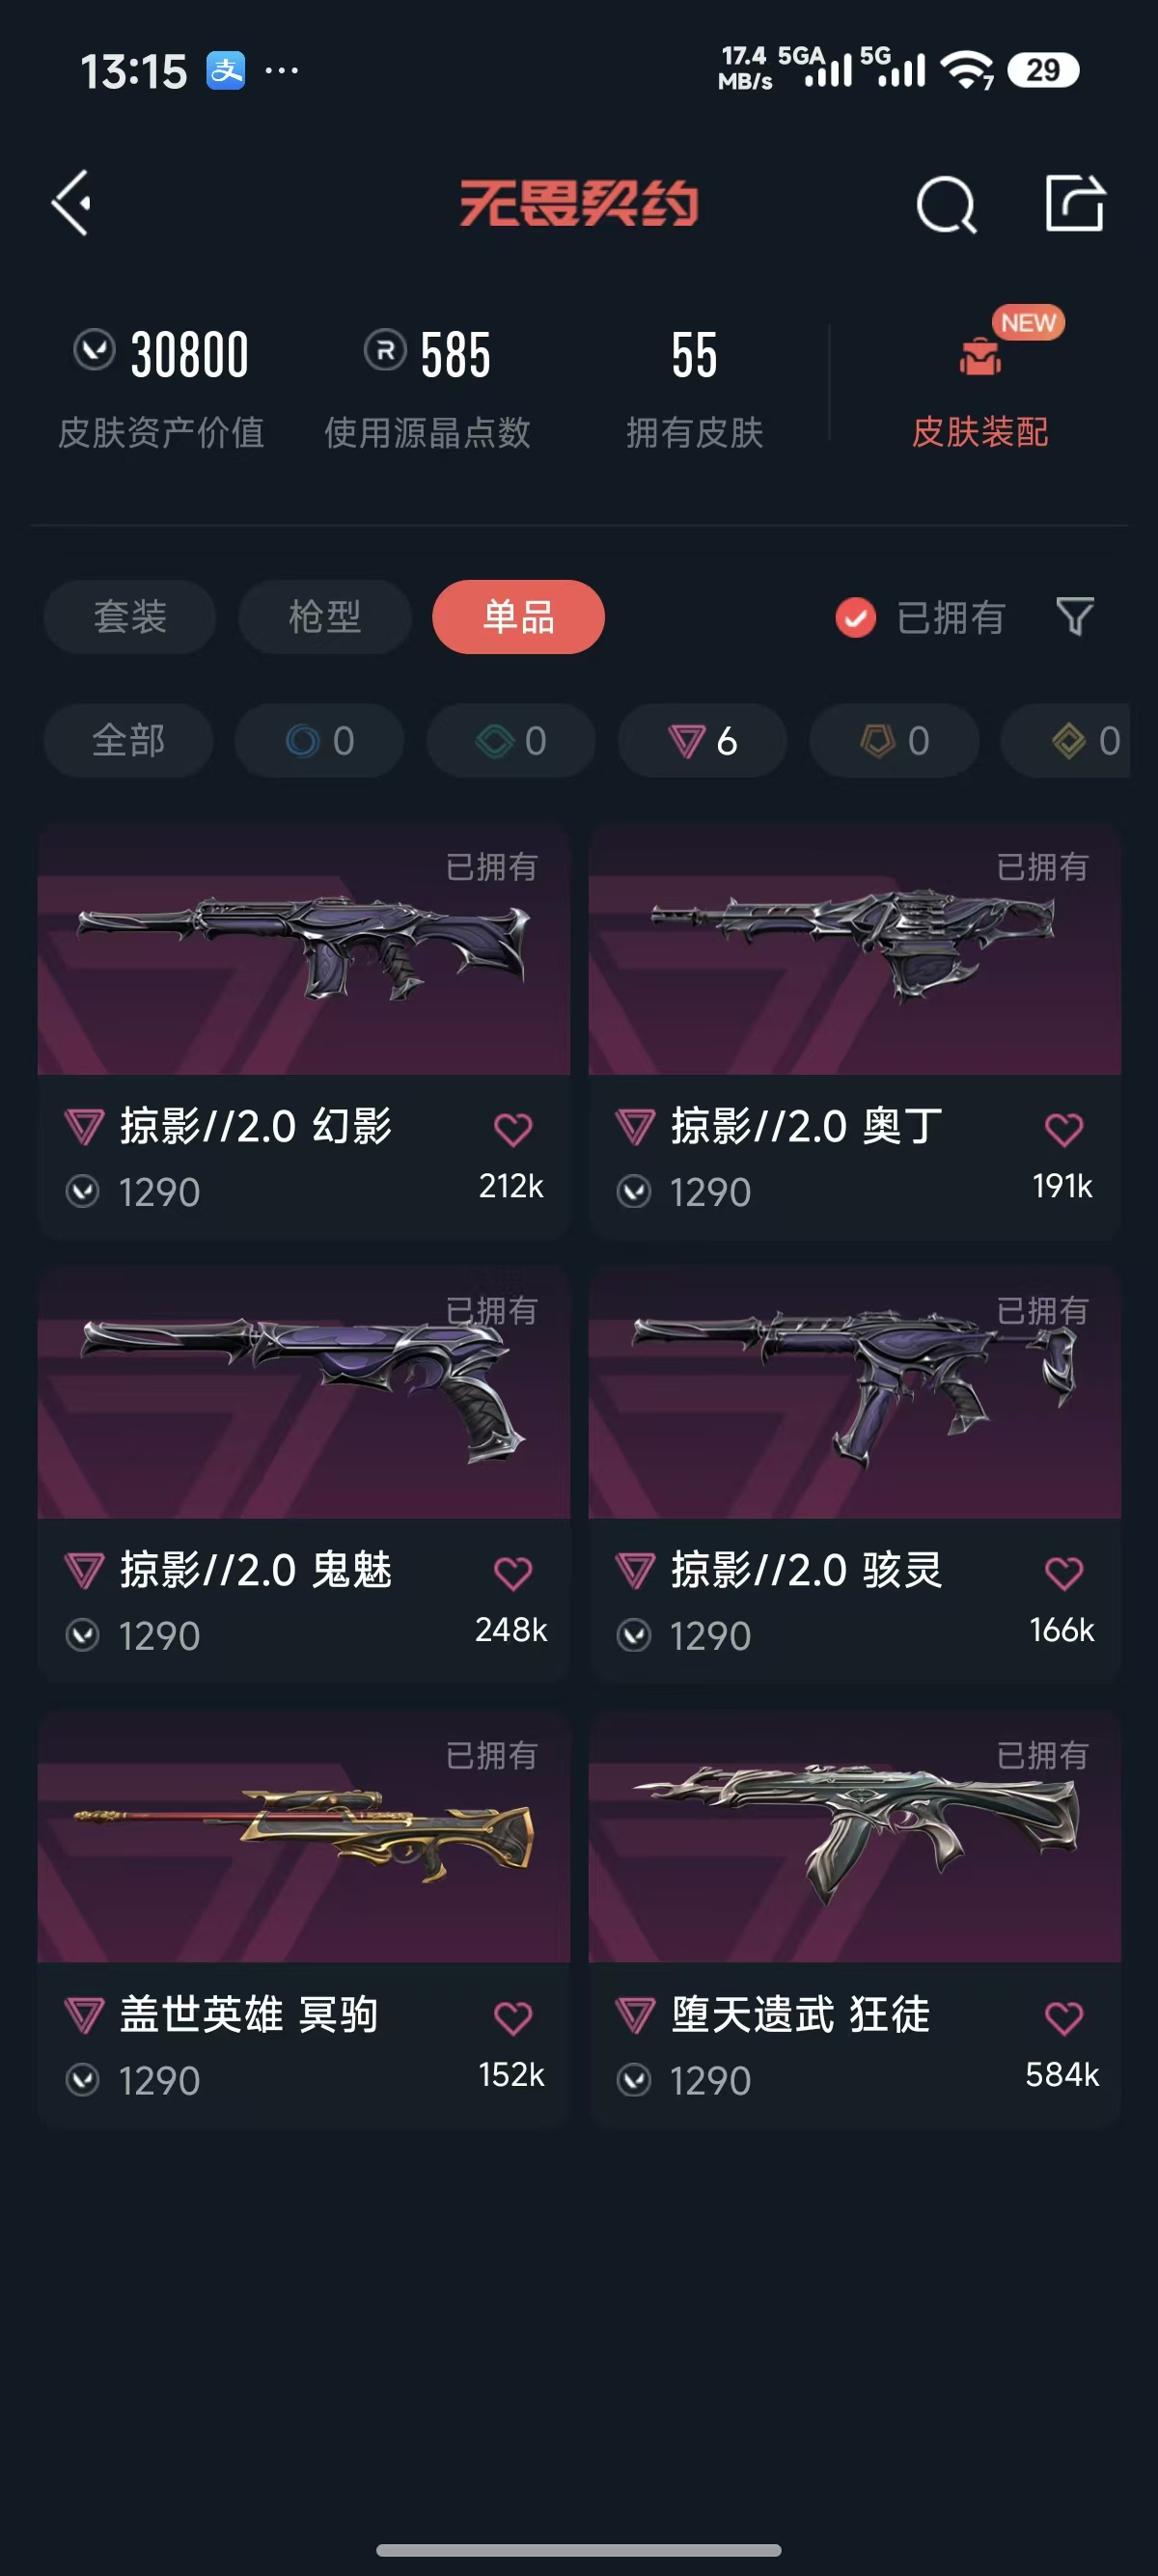Like the 掠影//2.0 幻影 skin heart
The height and width of the screenshot is (2576, 1158).
click(x=513, y=1130)
